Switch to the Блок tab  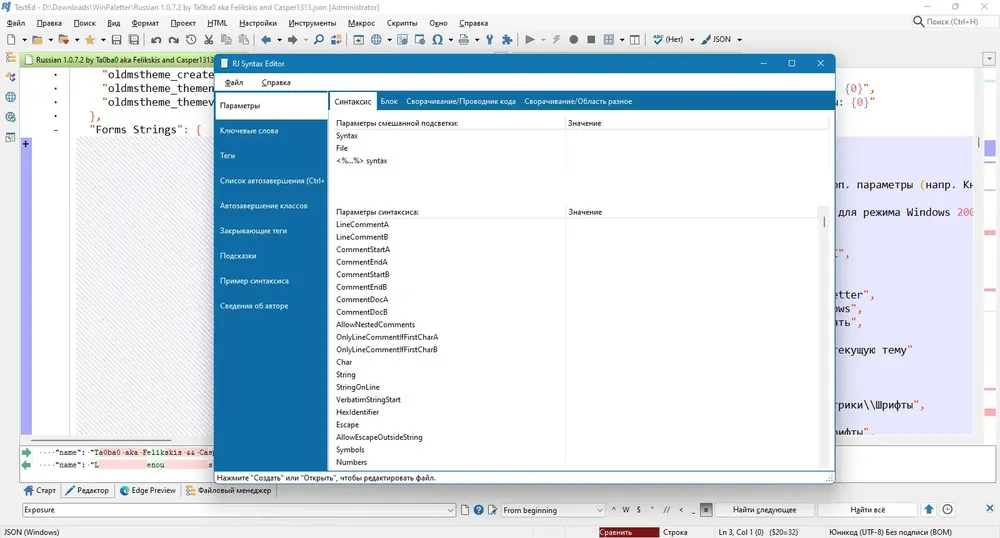point(389,101)
